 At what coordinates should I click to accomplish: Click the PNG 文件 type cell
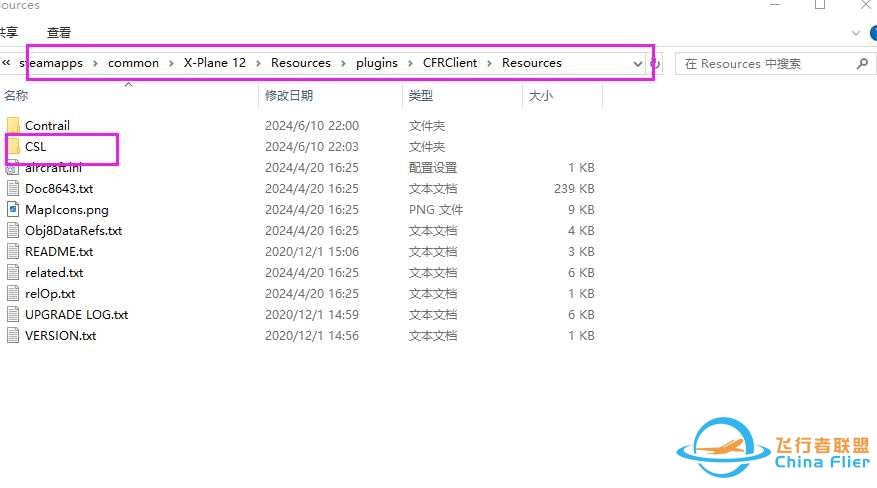[x=436, y=210]
